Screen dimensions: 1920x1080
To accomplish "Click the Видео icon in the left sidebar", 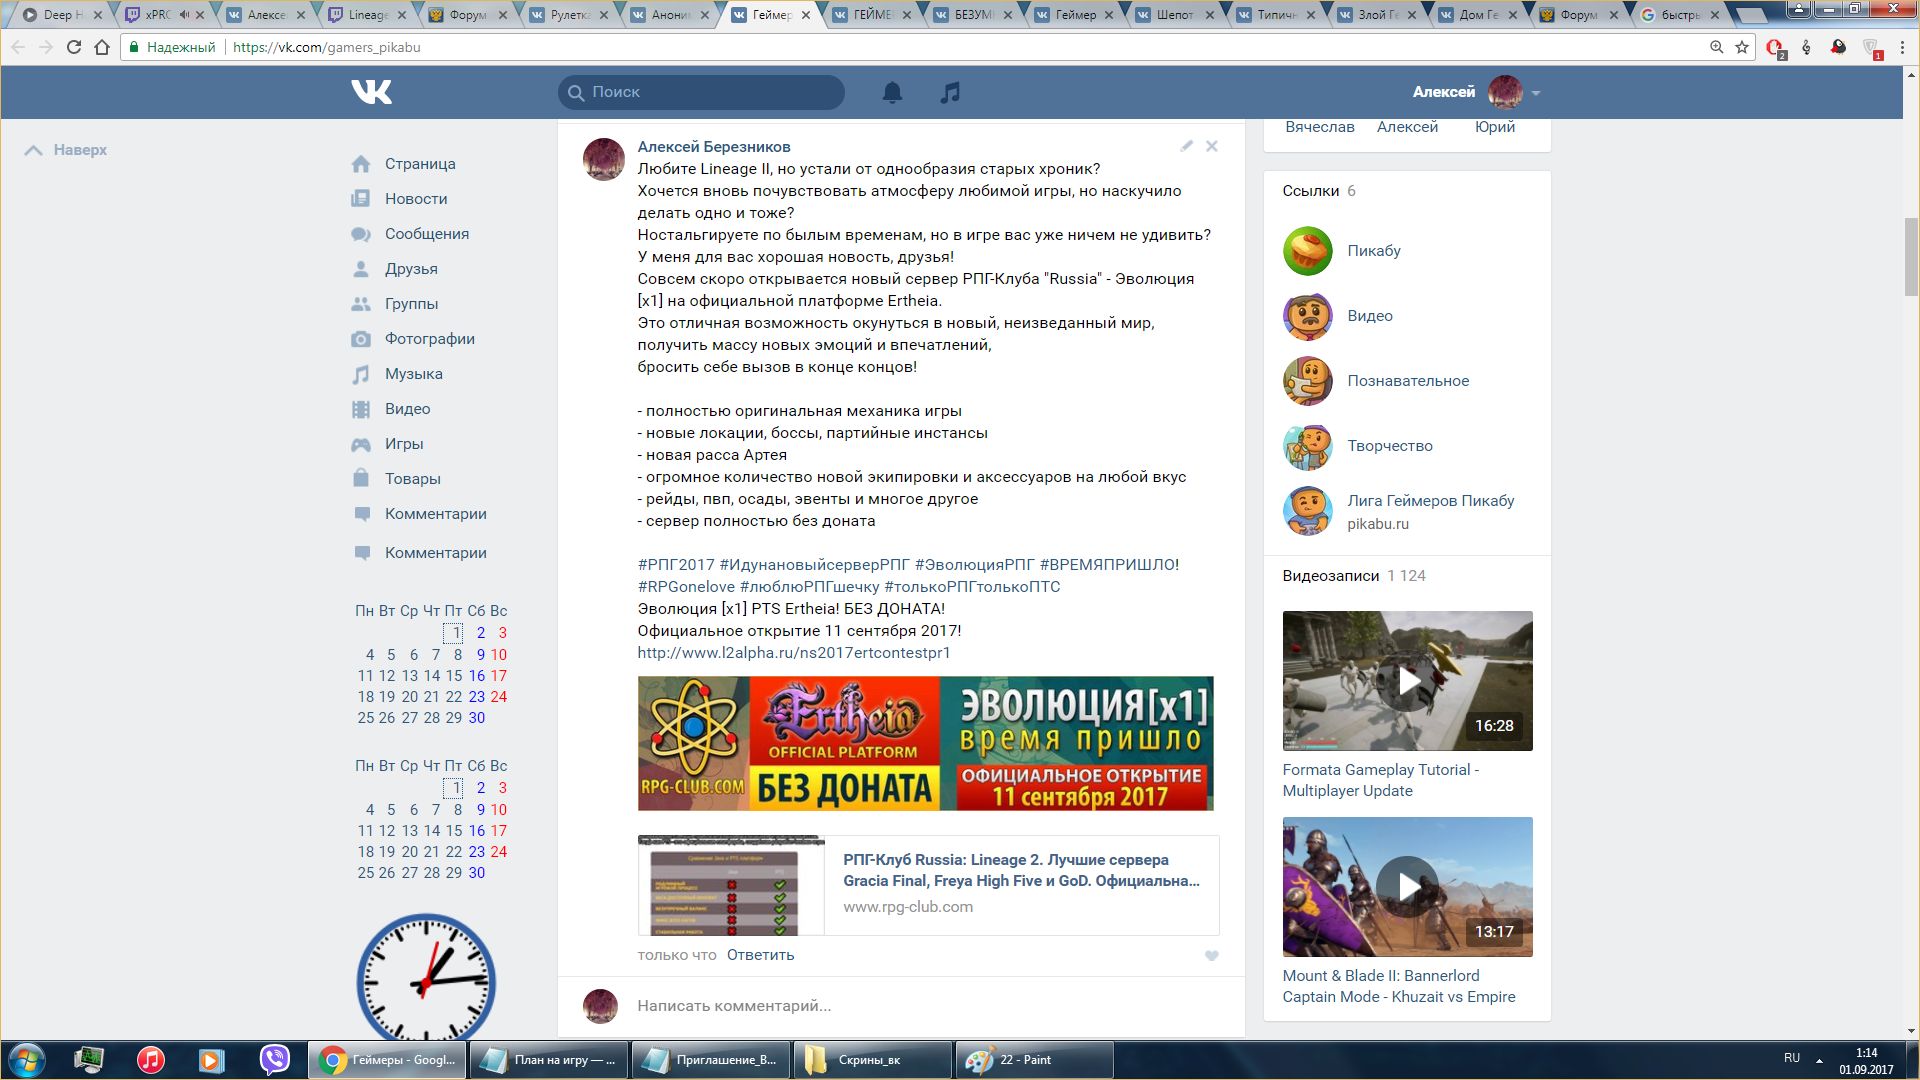I will click(361, 409).
